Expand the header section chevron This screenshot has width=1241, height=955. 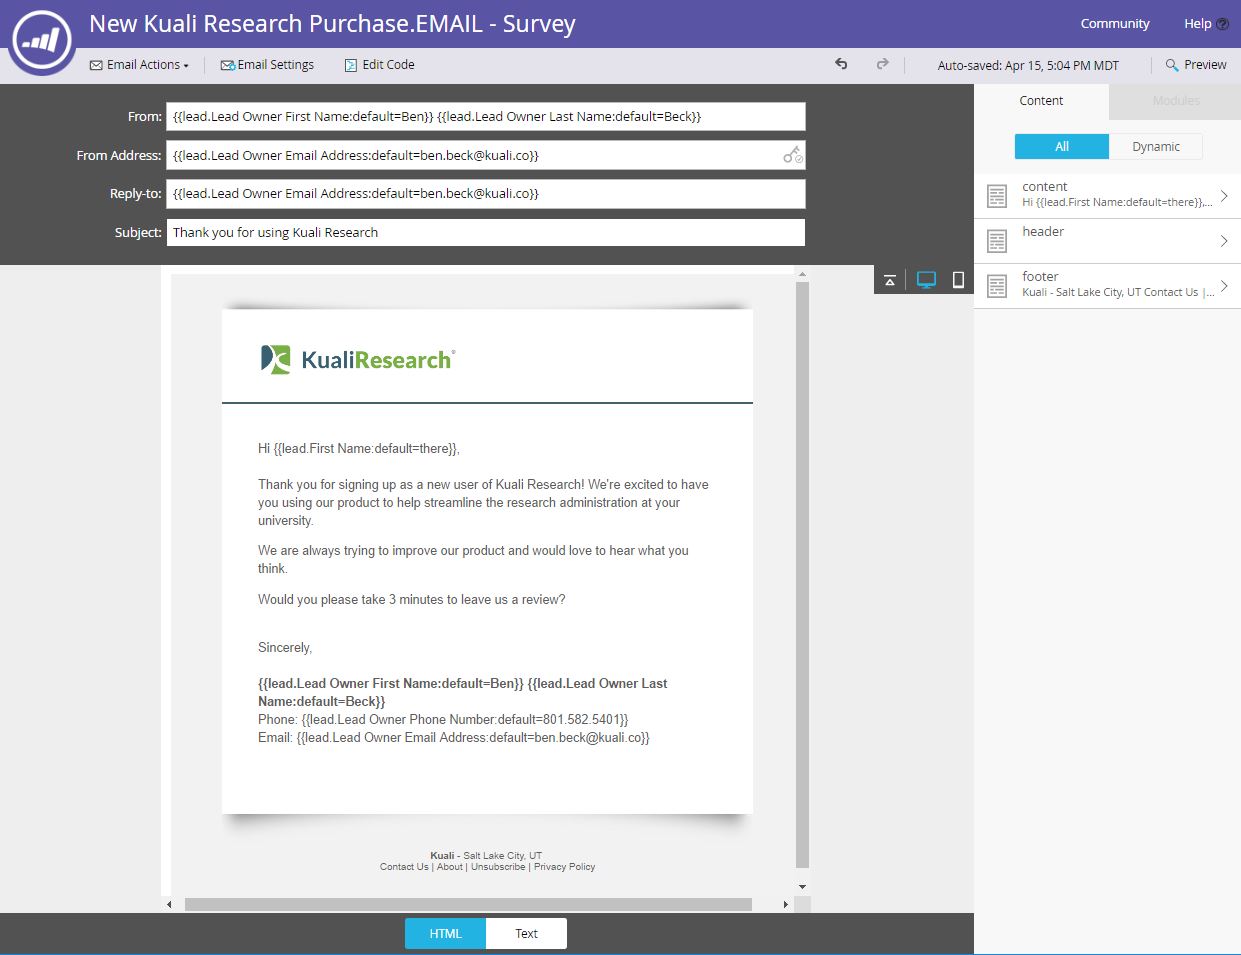[1224, 241]
